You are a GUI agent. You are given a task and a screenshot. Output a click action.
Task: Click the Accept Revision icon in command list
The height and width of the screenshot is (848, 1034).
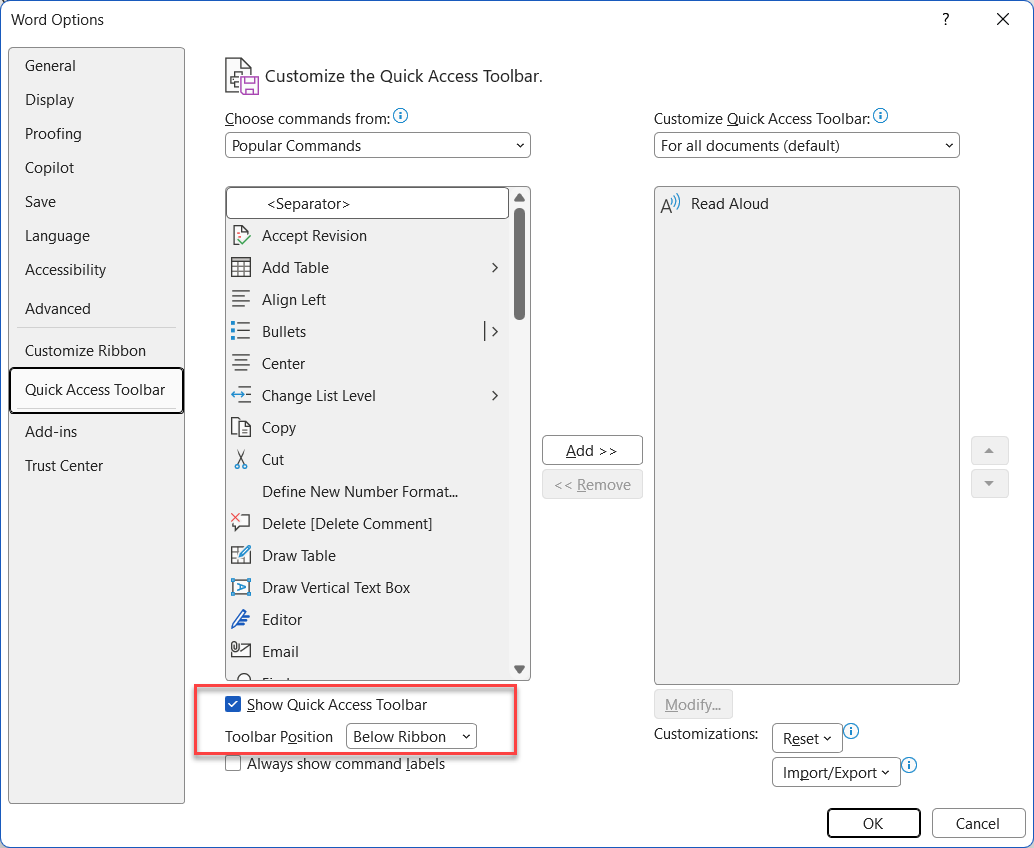[x=241, y=235]
